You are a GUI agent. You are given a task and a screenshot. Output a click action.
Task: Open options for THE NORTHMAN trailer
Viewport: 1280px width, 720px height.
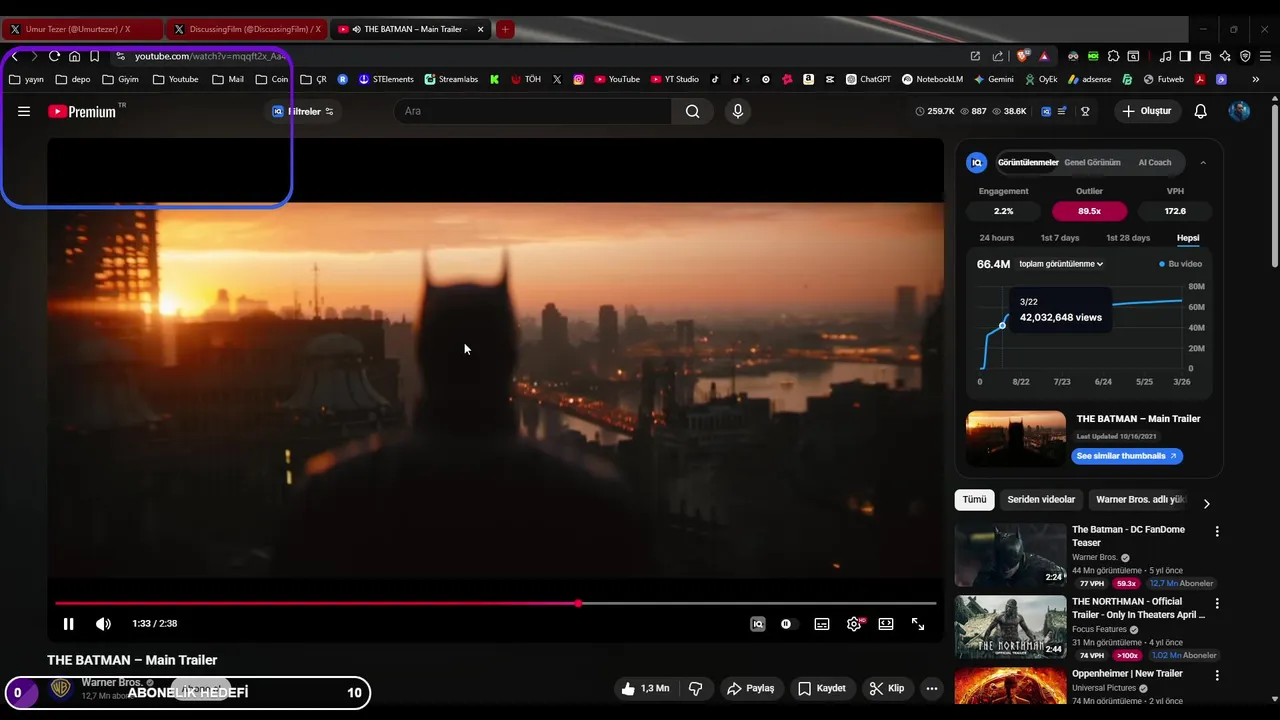click(x=1217, y=603)
